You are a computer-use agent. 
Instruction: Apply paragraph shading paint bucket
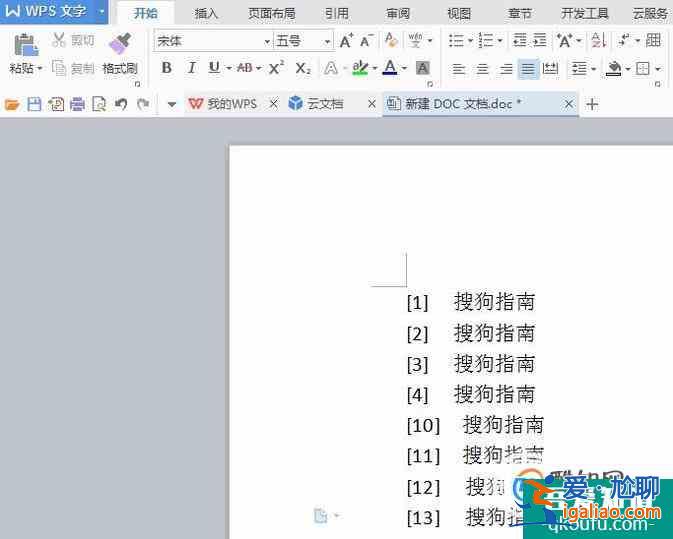614,68
